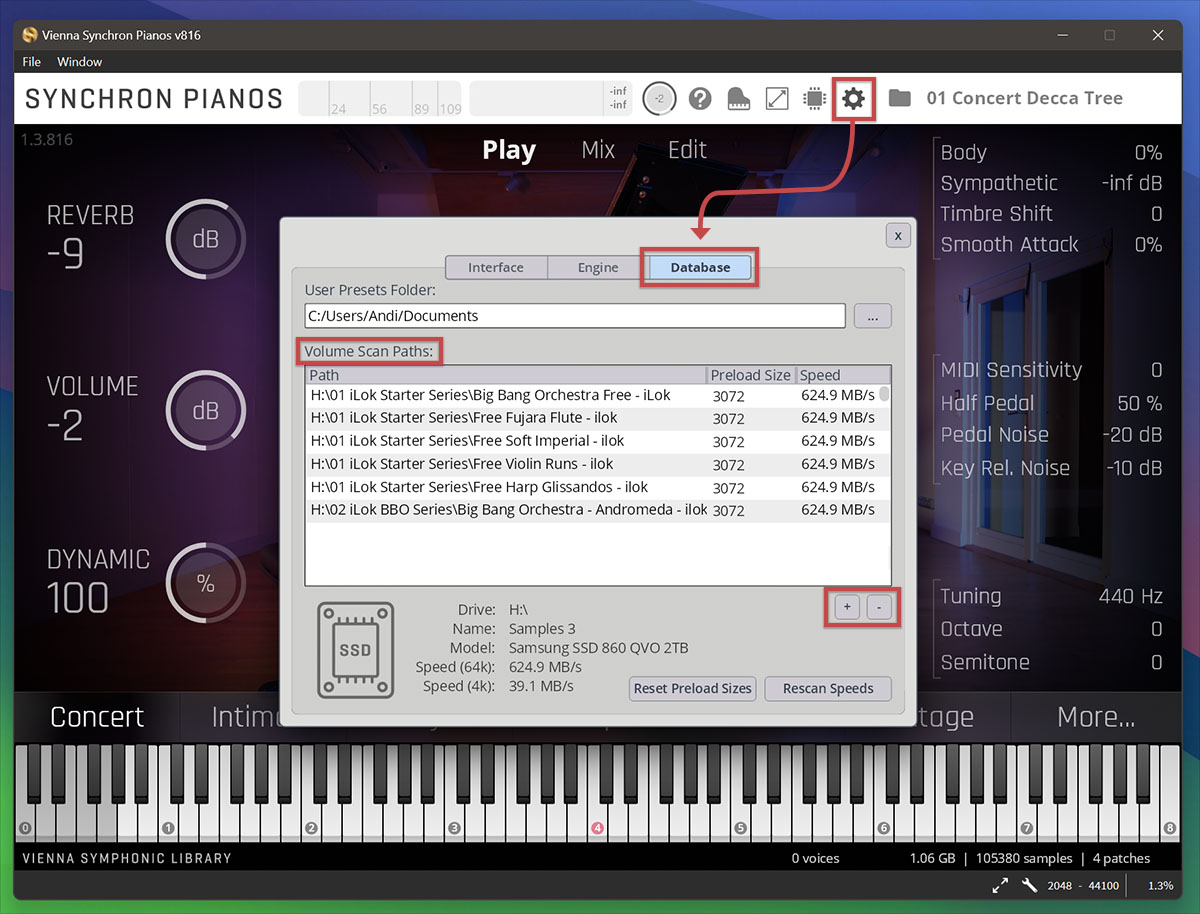Screen dimensions: 1200x914
Task: Click the Key Rel. Noise -10 dB parameter
Action: click(x=1051, y=468)
